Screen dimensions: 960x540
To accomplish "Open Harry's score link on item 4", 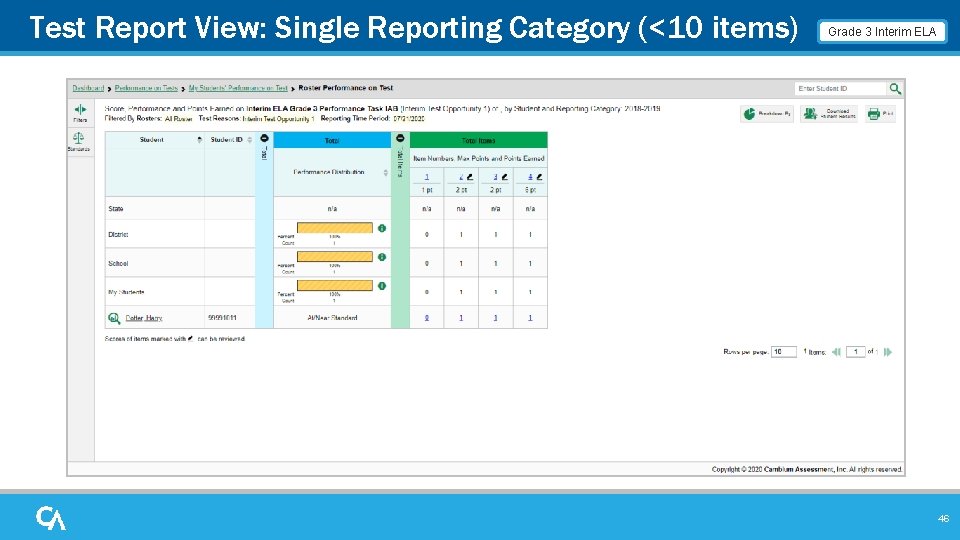I will point(530,318).
